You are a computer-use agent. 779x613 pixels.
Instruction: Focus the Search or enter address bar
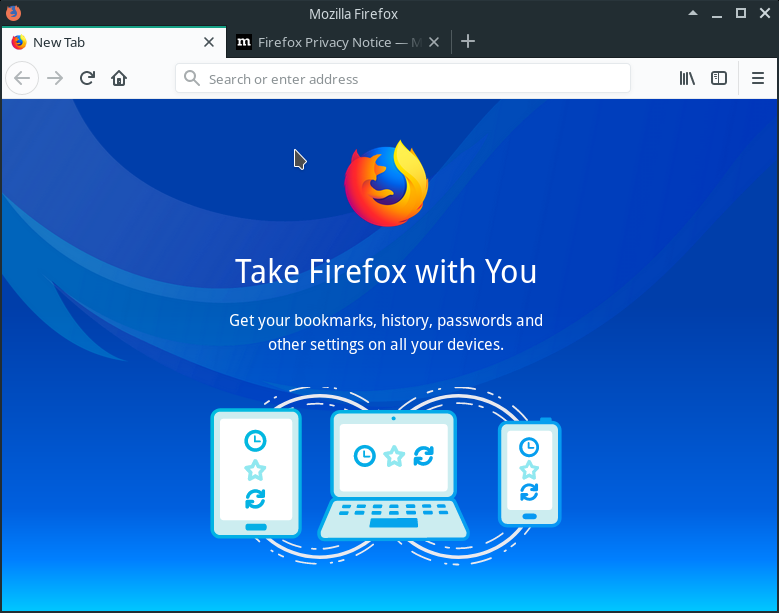tap(403, 78)
